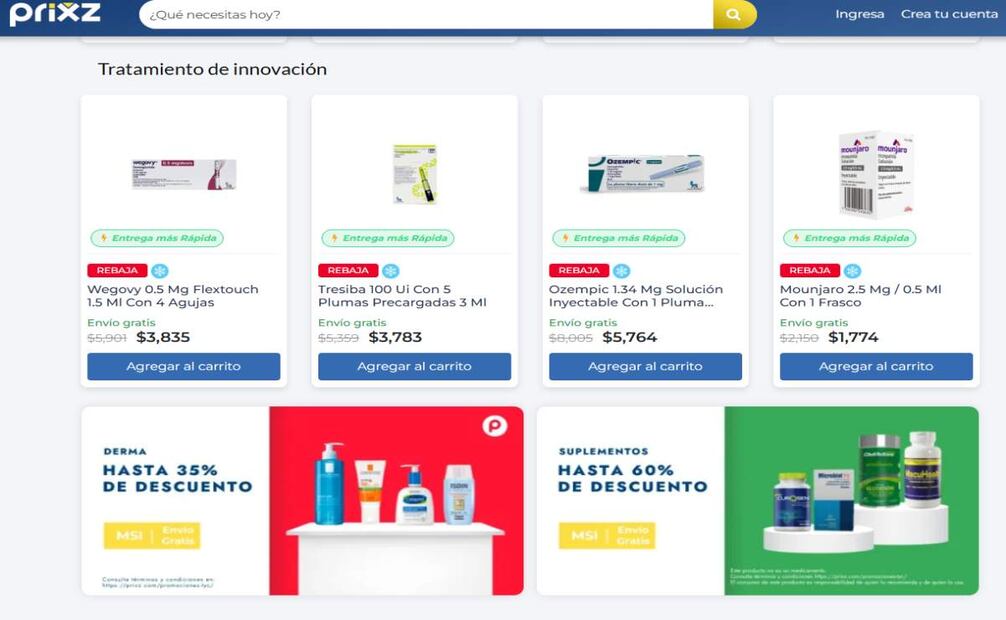The height and width of the screenshot is (620, 1006).
Task: Click Entrega más Rápida badge on Wegovy
Action: [157, 238]
